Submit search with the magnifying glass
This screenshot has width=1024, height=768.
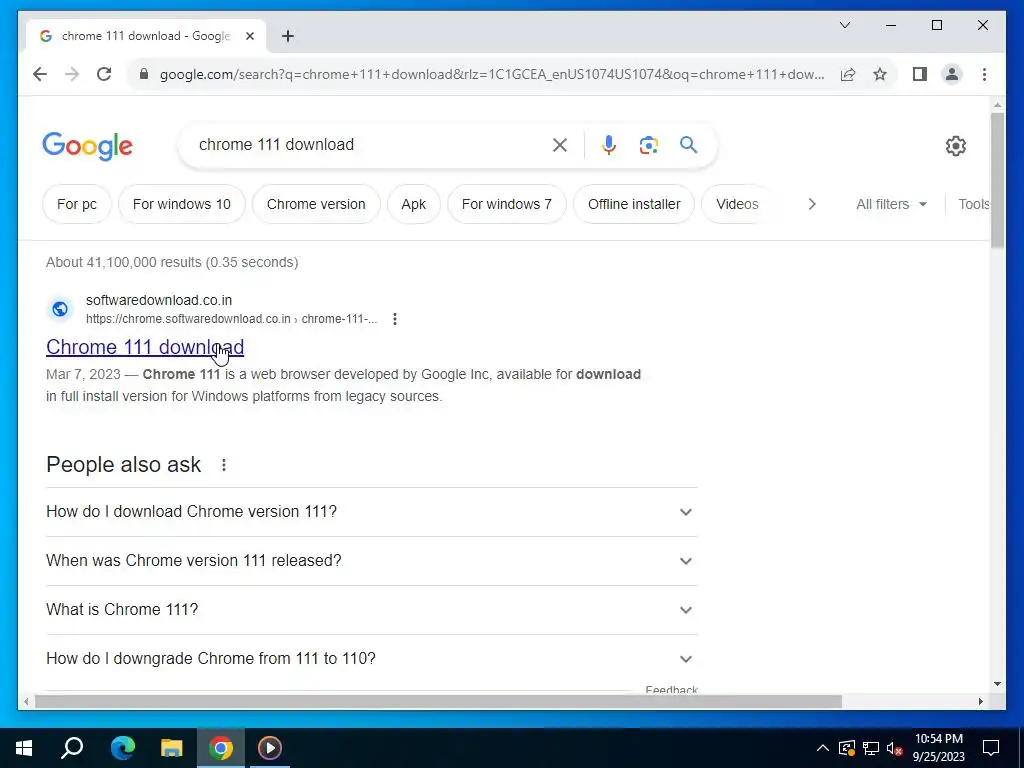pyautogui.click(x=688, y=145)
